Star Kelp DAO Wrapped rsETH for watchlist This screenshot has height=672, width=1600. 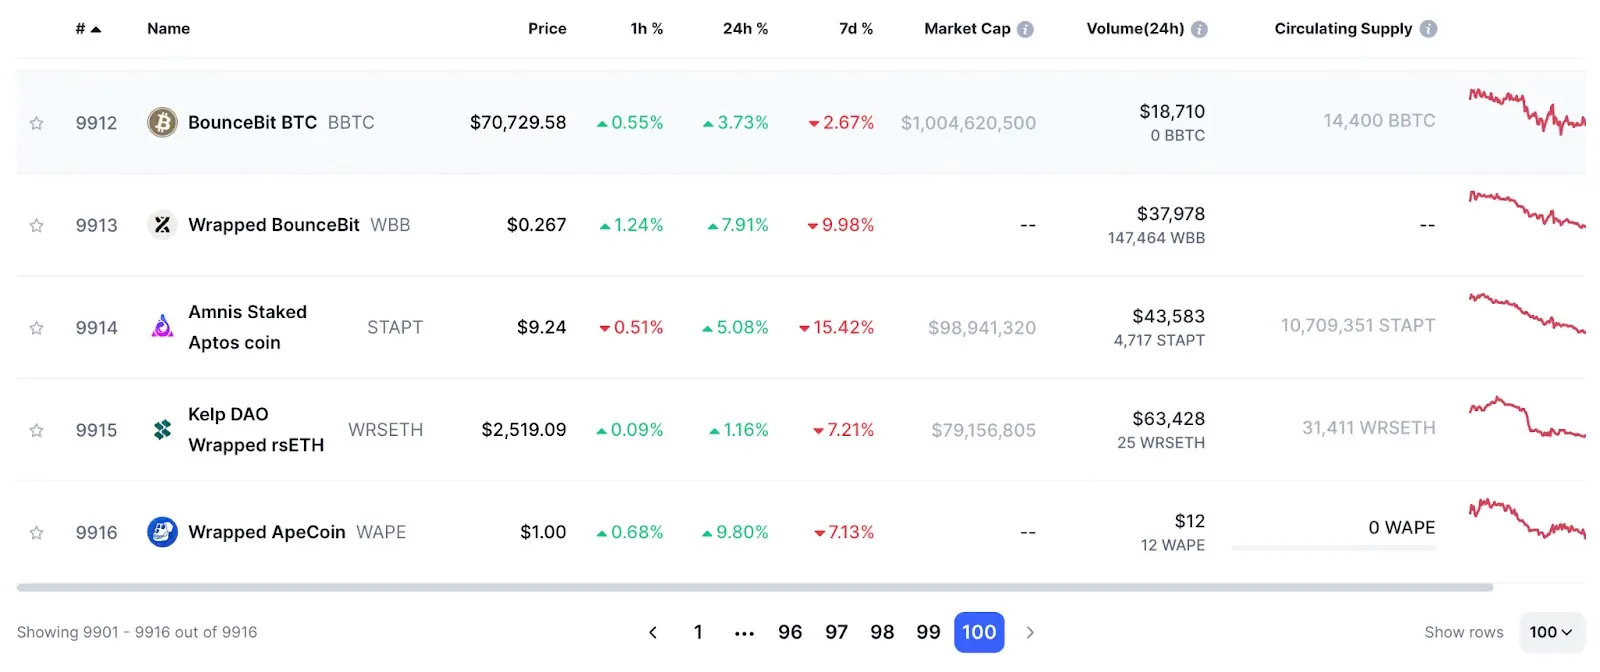pos(36,430)
